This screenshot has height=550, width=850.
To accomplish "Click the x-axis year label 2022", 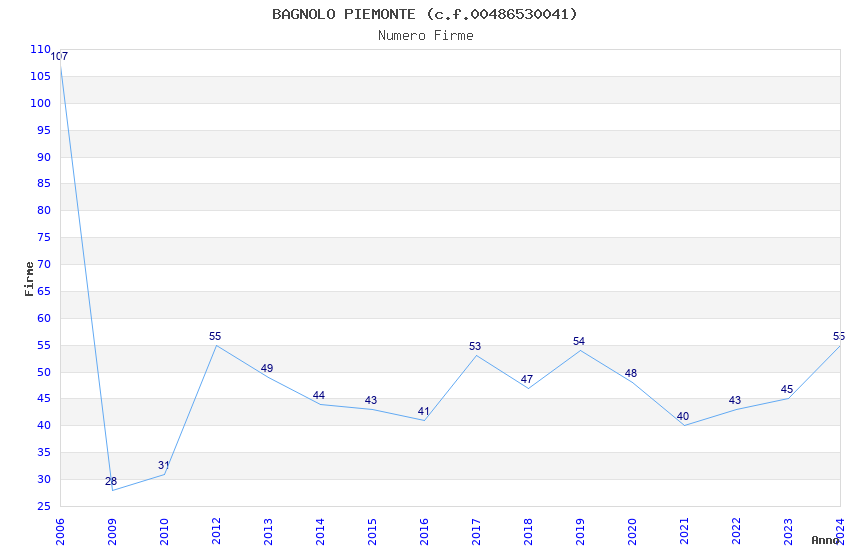I will click(736, 532).
